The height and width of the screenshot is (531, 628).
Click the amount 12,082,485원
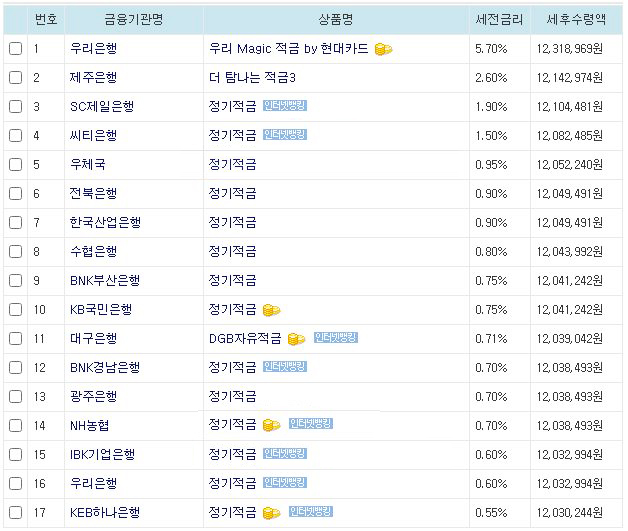[570, 136]
